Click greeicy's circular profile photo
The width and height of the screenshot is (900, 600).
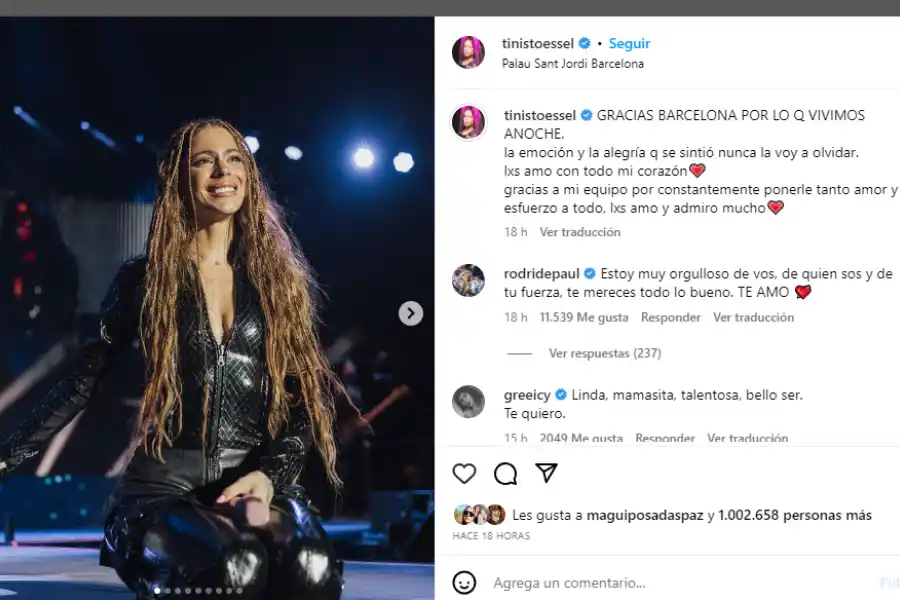click(x=468, y=397)
